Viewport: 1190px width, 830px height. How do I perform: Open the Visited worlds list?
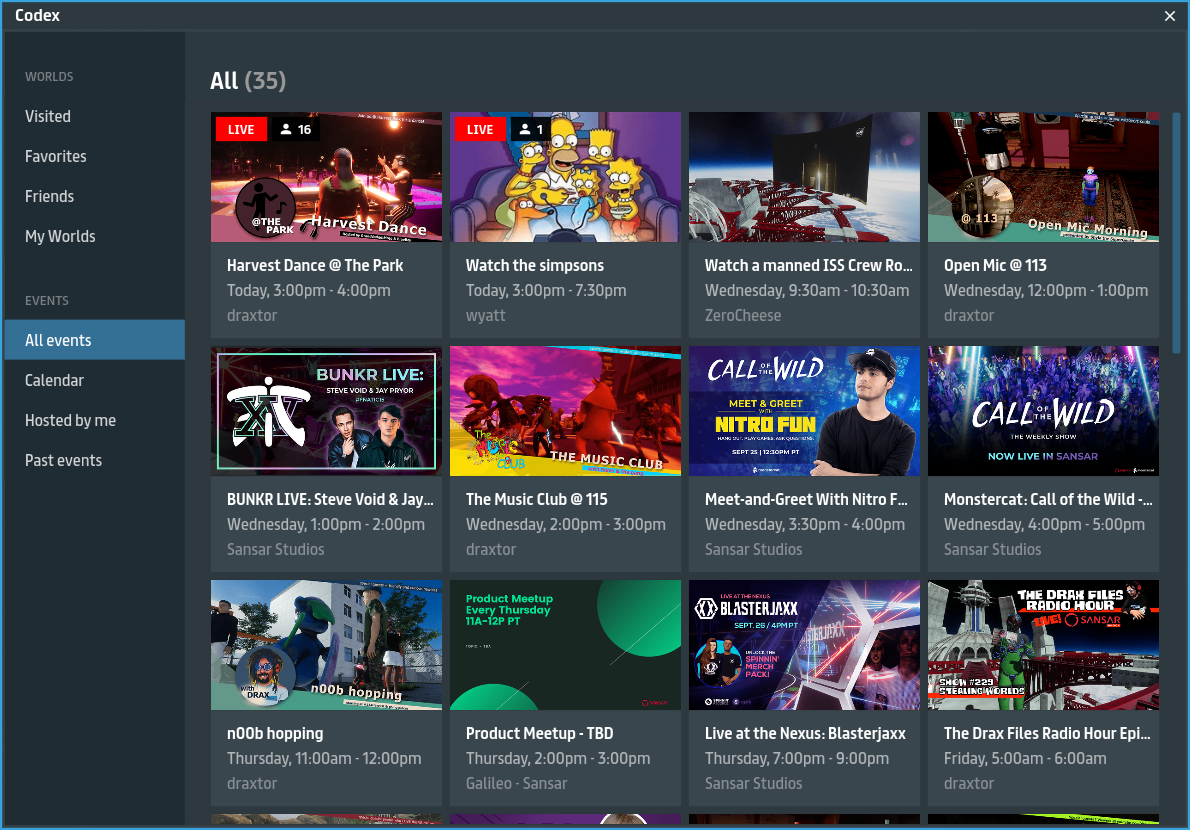click(x=48, y=116)
